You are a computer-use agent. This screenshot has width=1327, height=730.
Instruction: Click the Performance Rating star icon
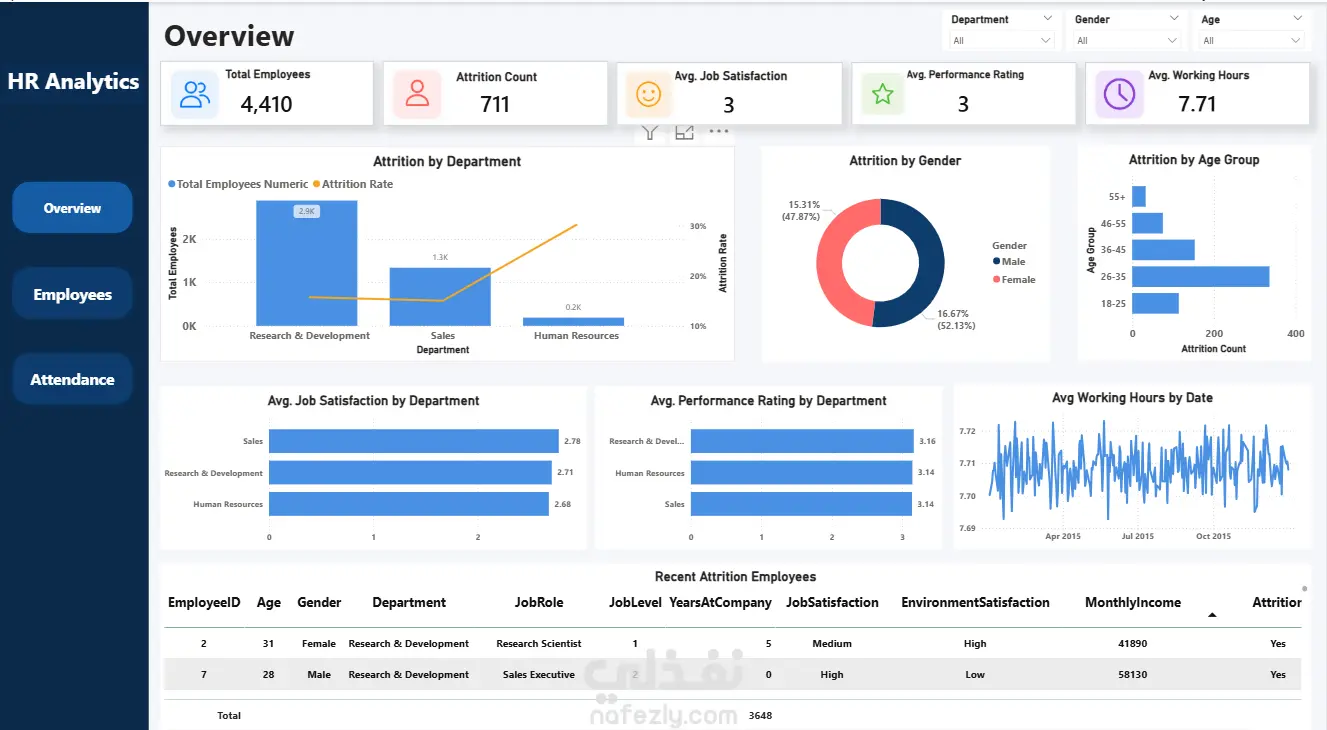pyautogui.click(x=882, y=94)
